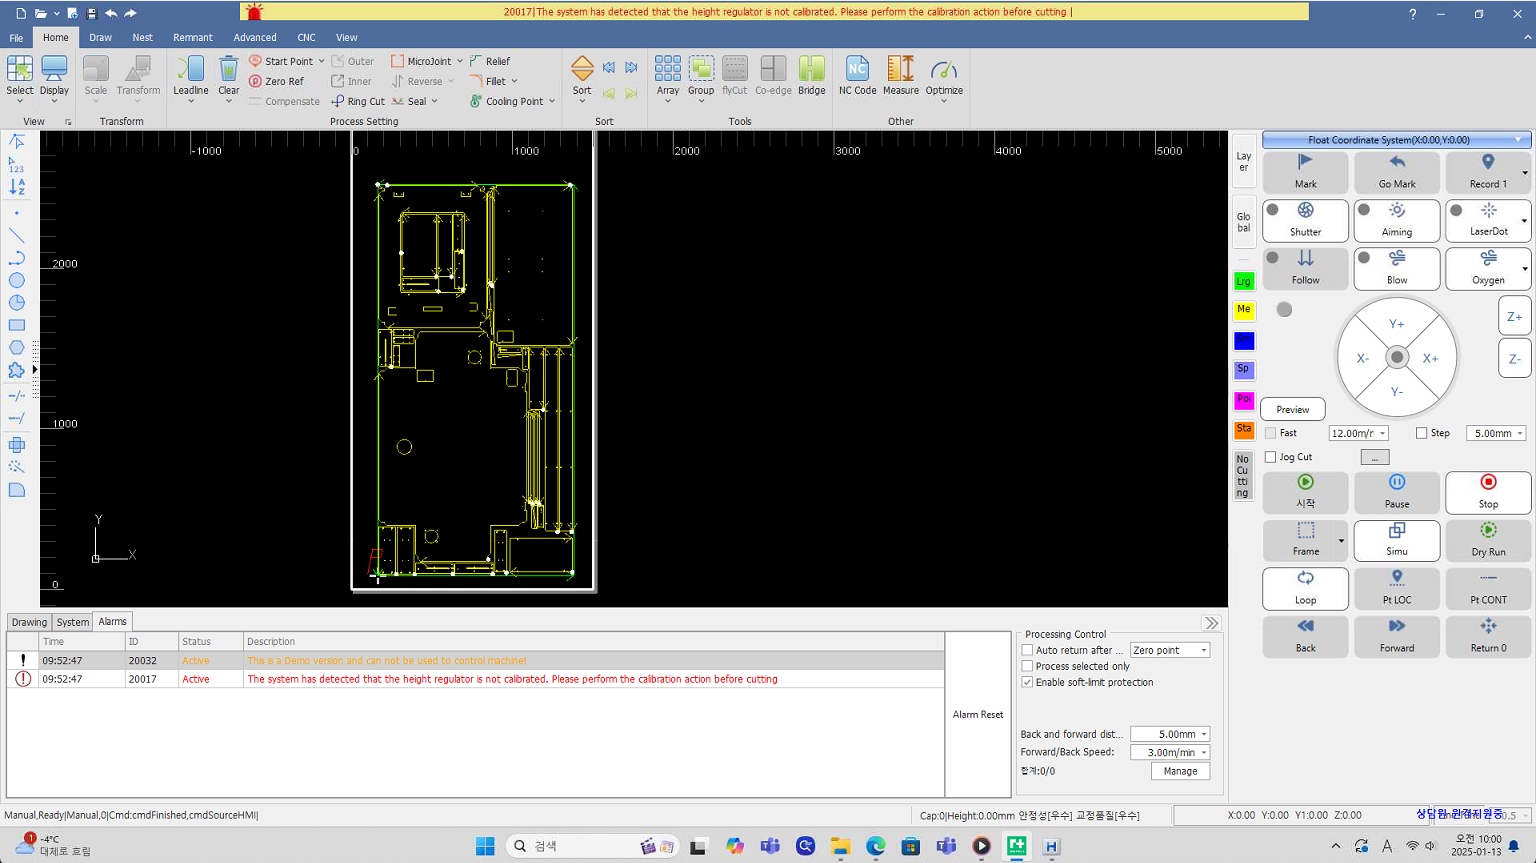Enable the Jog Cut checkbox
The image size is (1536, 863).
(x=1271, y=457)
